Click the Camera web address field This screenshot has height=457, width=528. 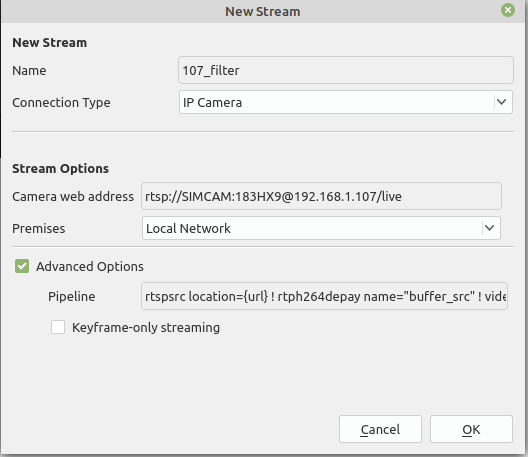321,196
